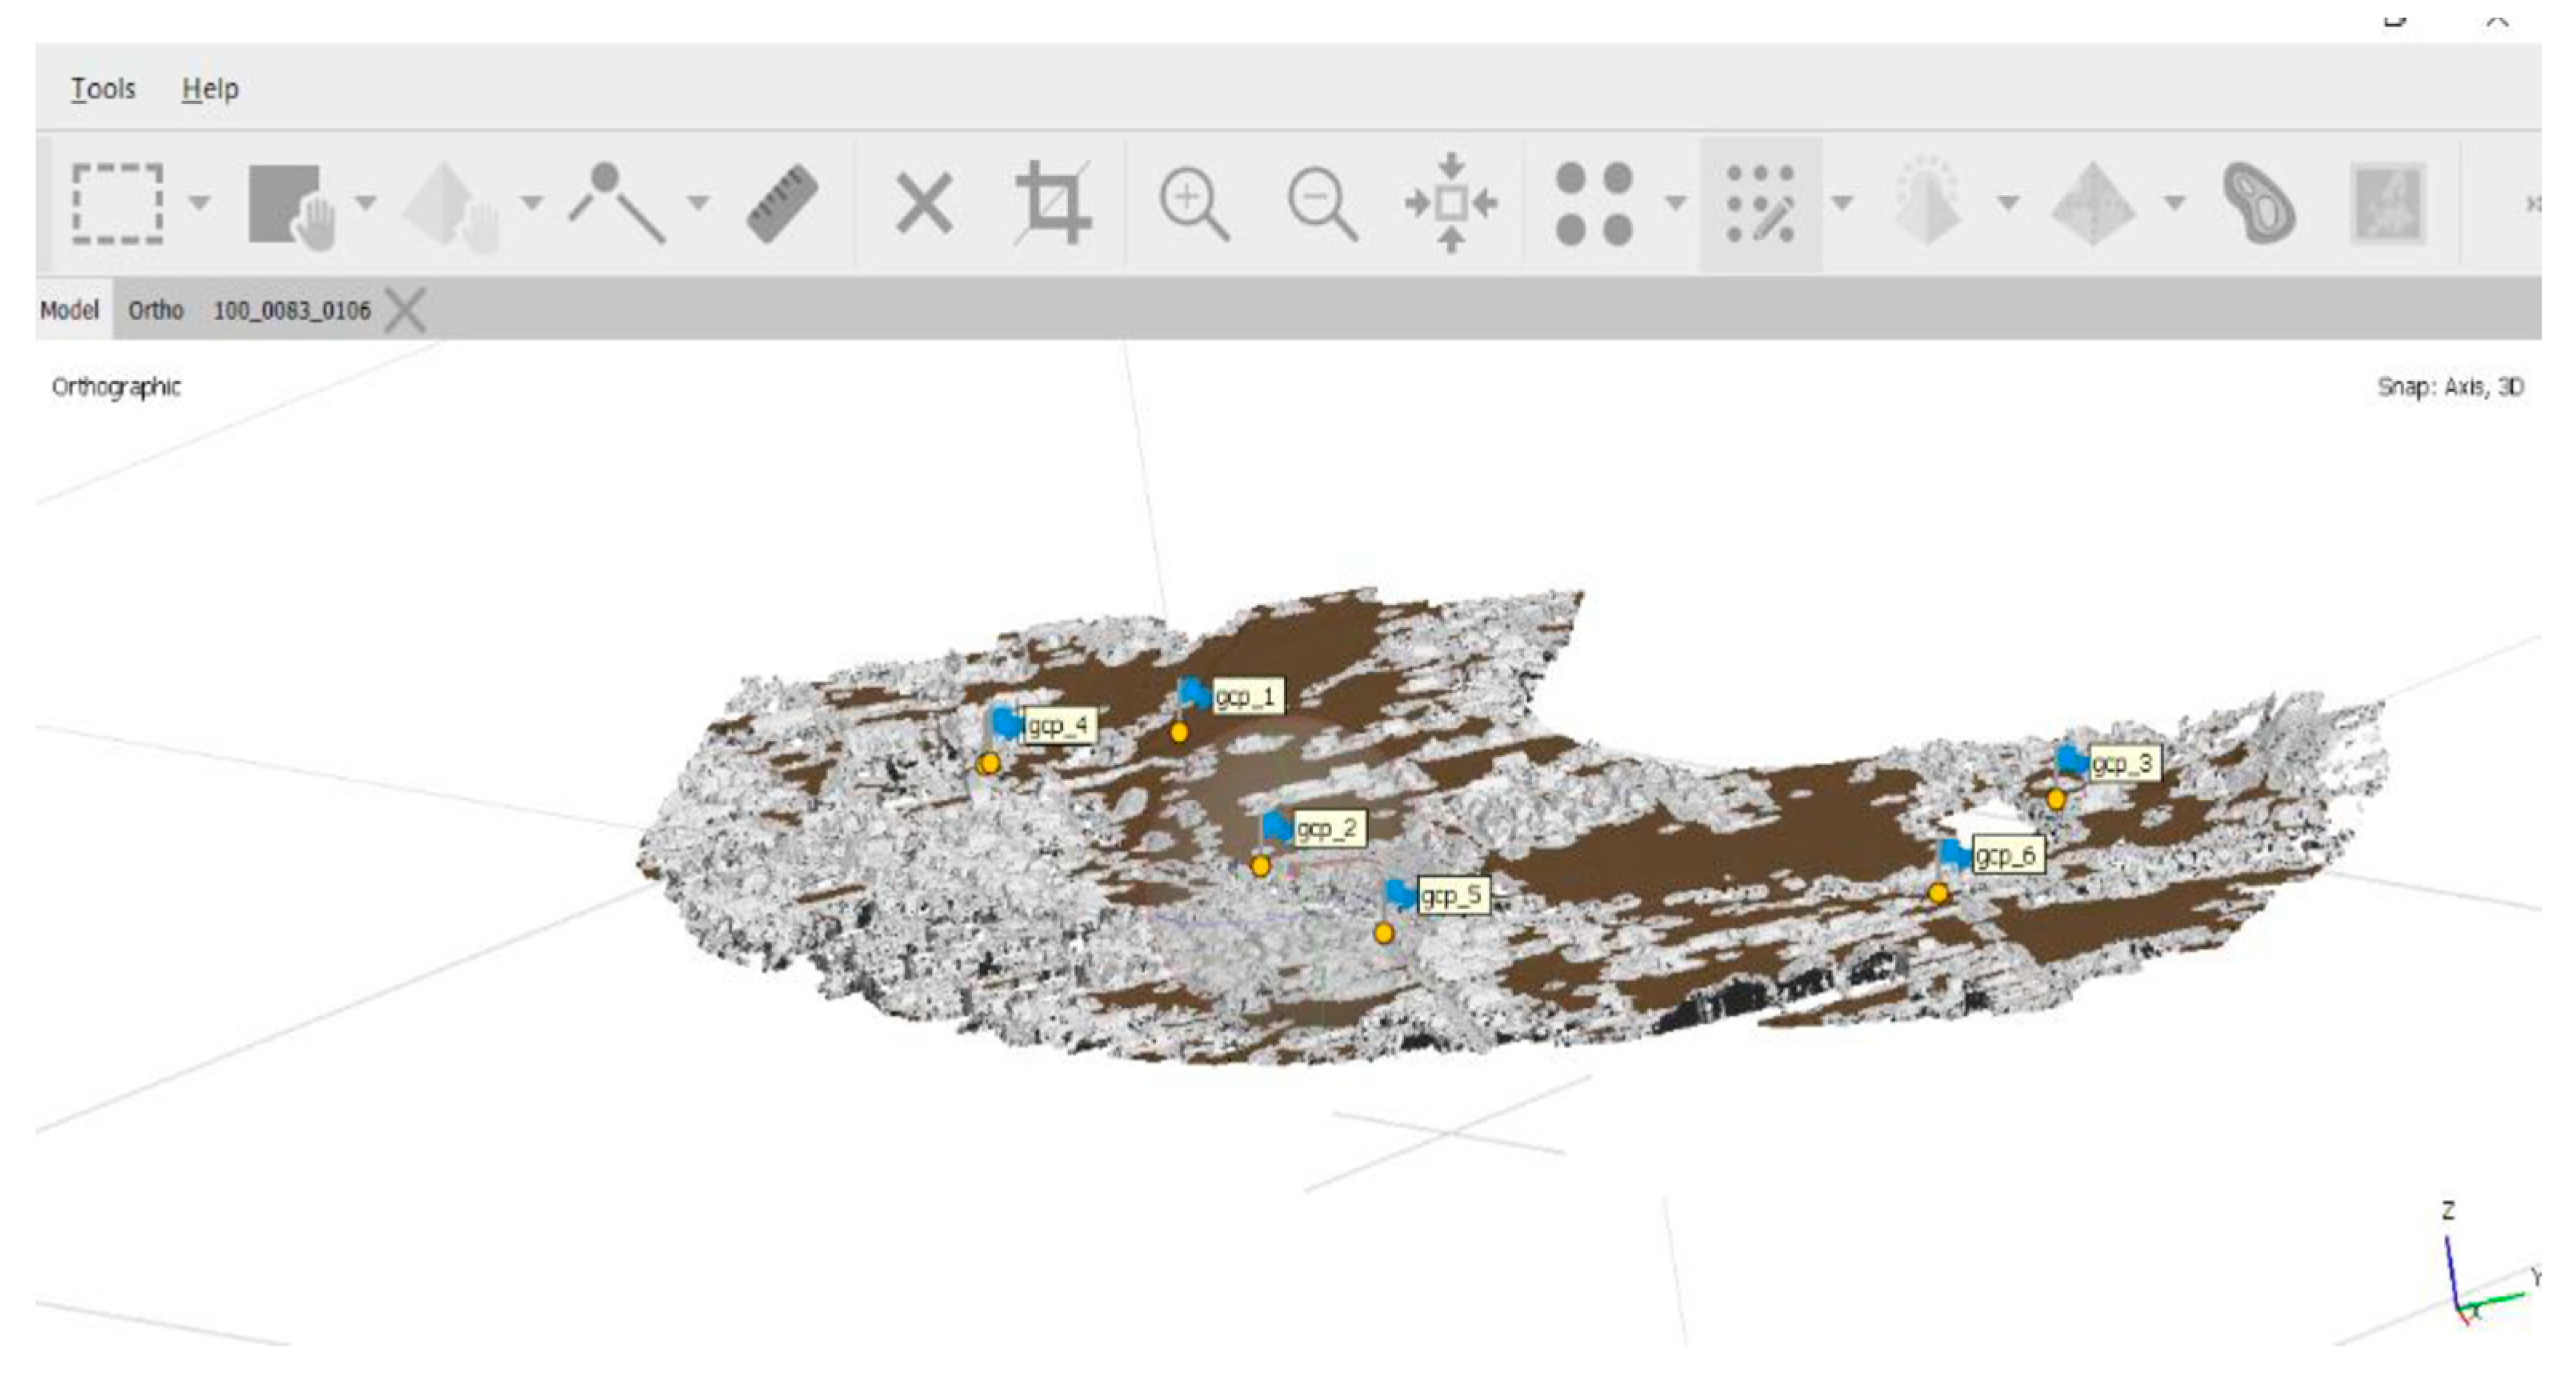
Task: Close the 100_0083_0106 image tab
Action: tap(405, 310)
